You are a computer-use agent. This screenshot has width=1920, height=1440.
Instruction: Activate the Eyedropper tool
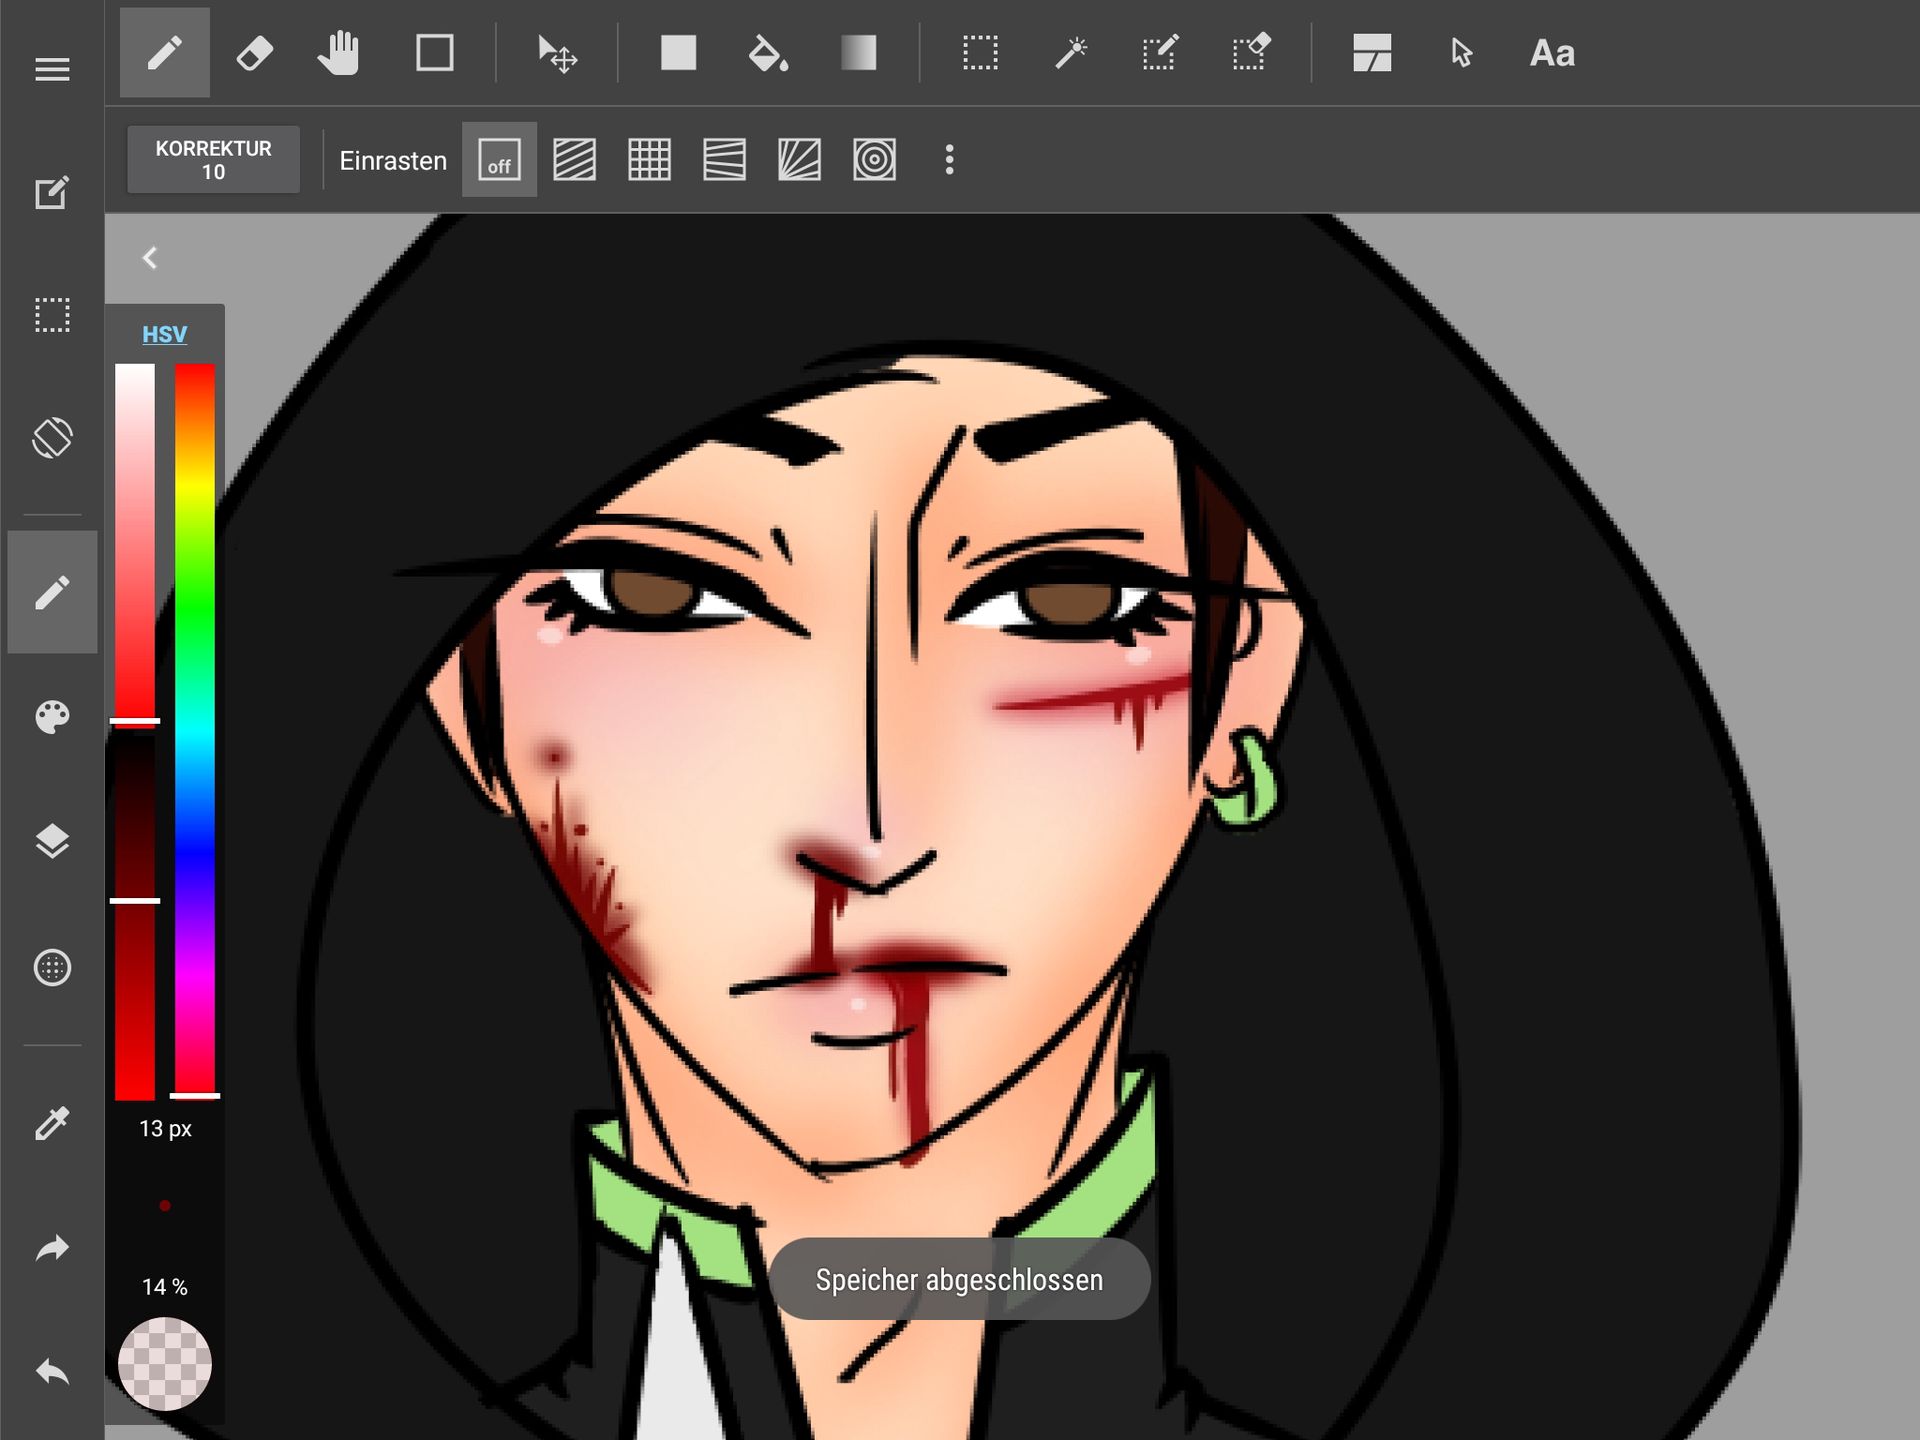pyautogui.click(x=52, y=1124)
